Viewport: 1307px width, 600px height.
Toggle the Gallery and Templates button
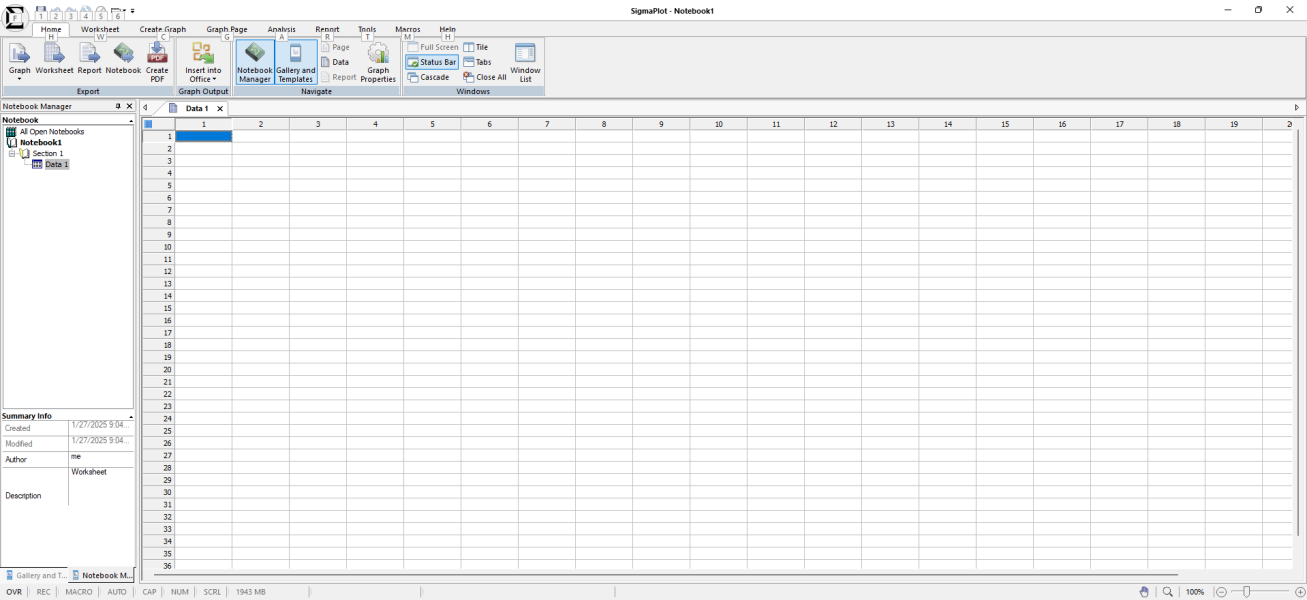[296, 61]
